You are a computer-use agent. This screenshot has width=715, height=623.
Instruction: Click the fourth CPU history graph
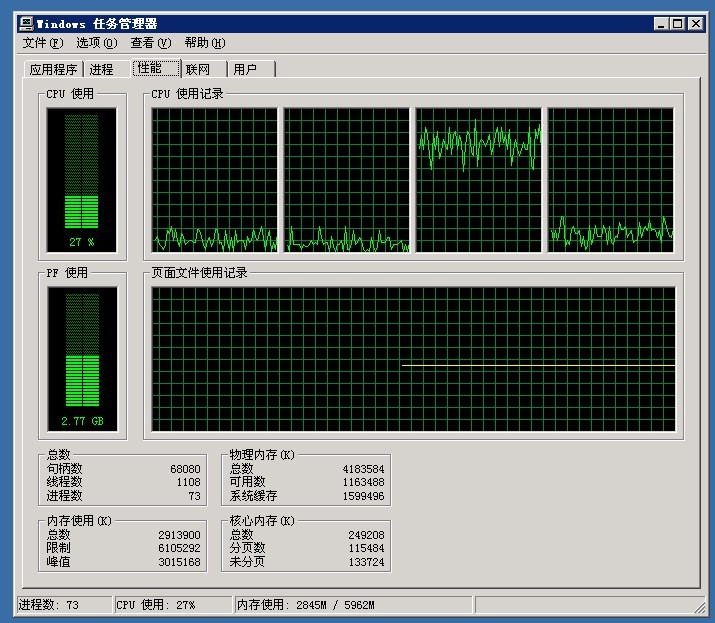[611, 180]
